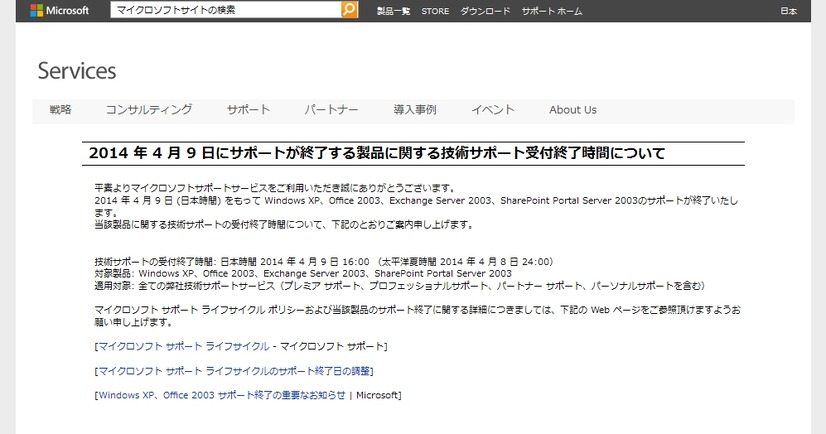Click the line starting 対象製品: Windows XP
Viewport: 826px width, 434px height.
click(x=303, y=274)
